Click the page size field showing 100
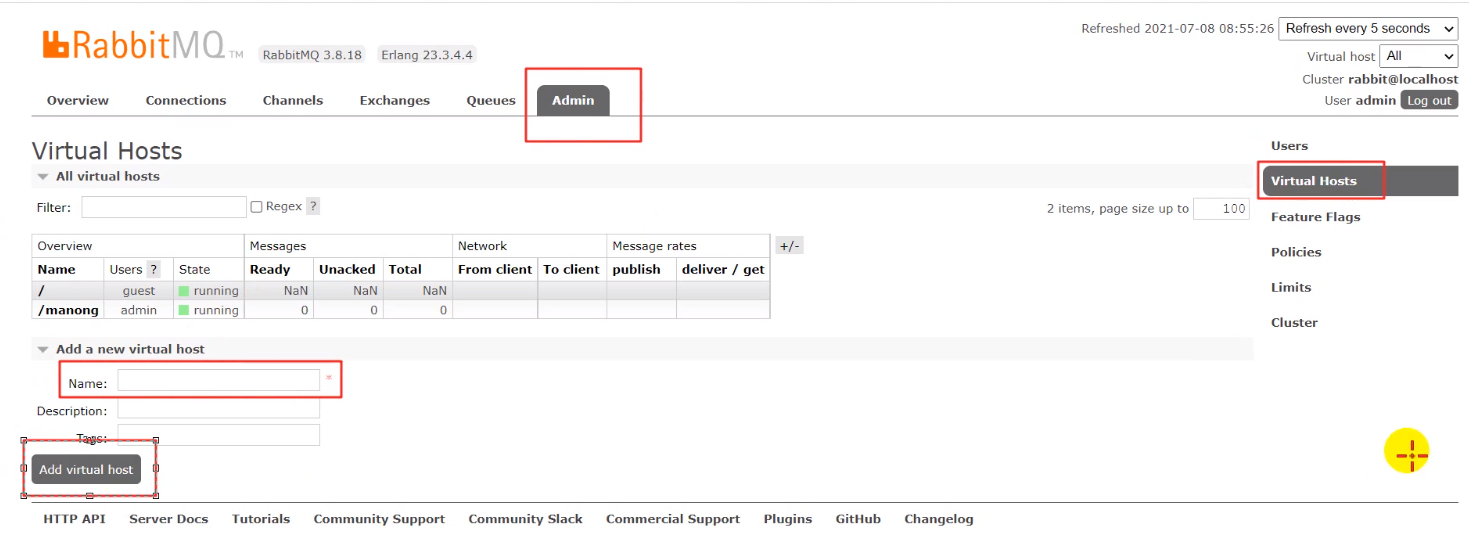Screen dimensions: 1469x552 point(1221,208)
